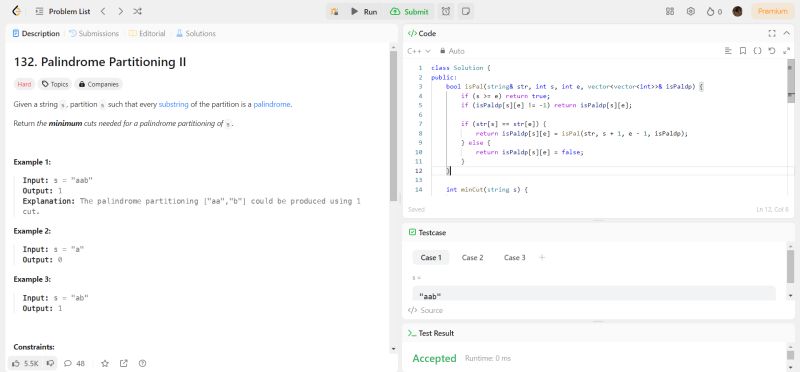
Task: Star the problem as favorite
Action: tap(105, 363)
